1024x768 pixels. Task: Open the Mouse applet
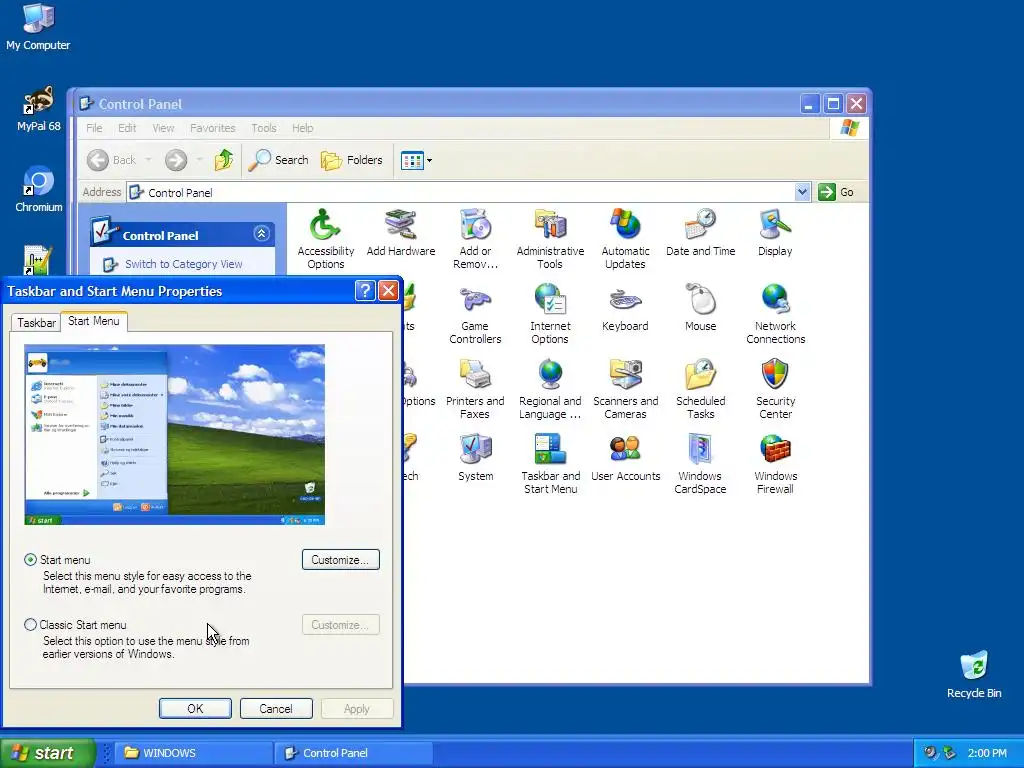pyautogui.click(x=700, y=308)
